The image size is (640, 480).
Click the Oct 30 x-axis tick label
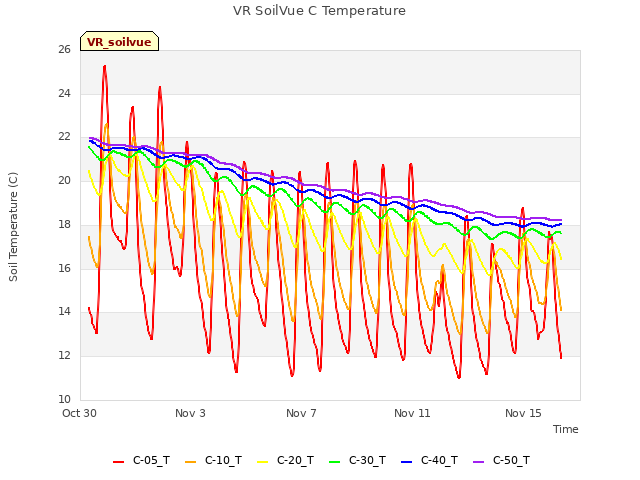[x=79, y=413]
